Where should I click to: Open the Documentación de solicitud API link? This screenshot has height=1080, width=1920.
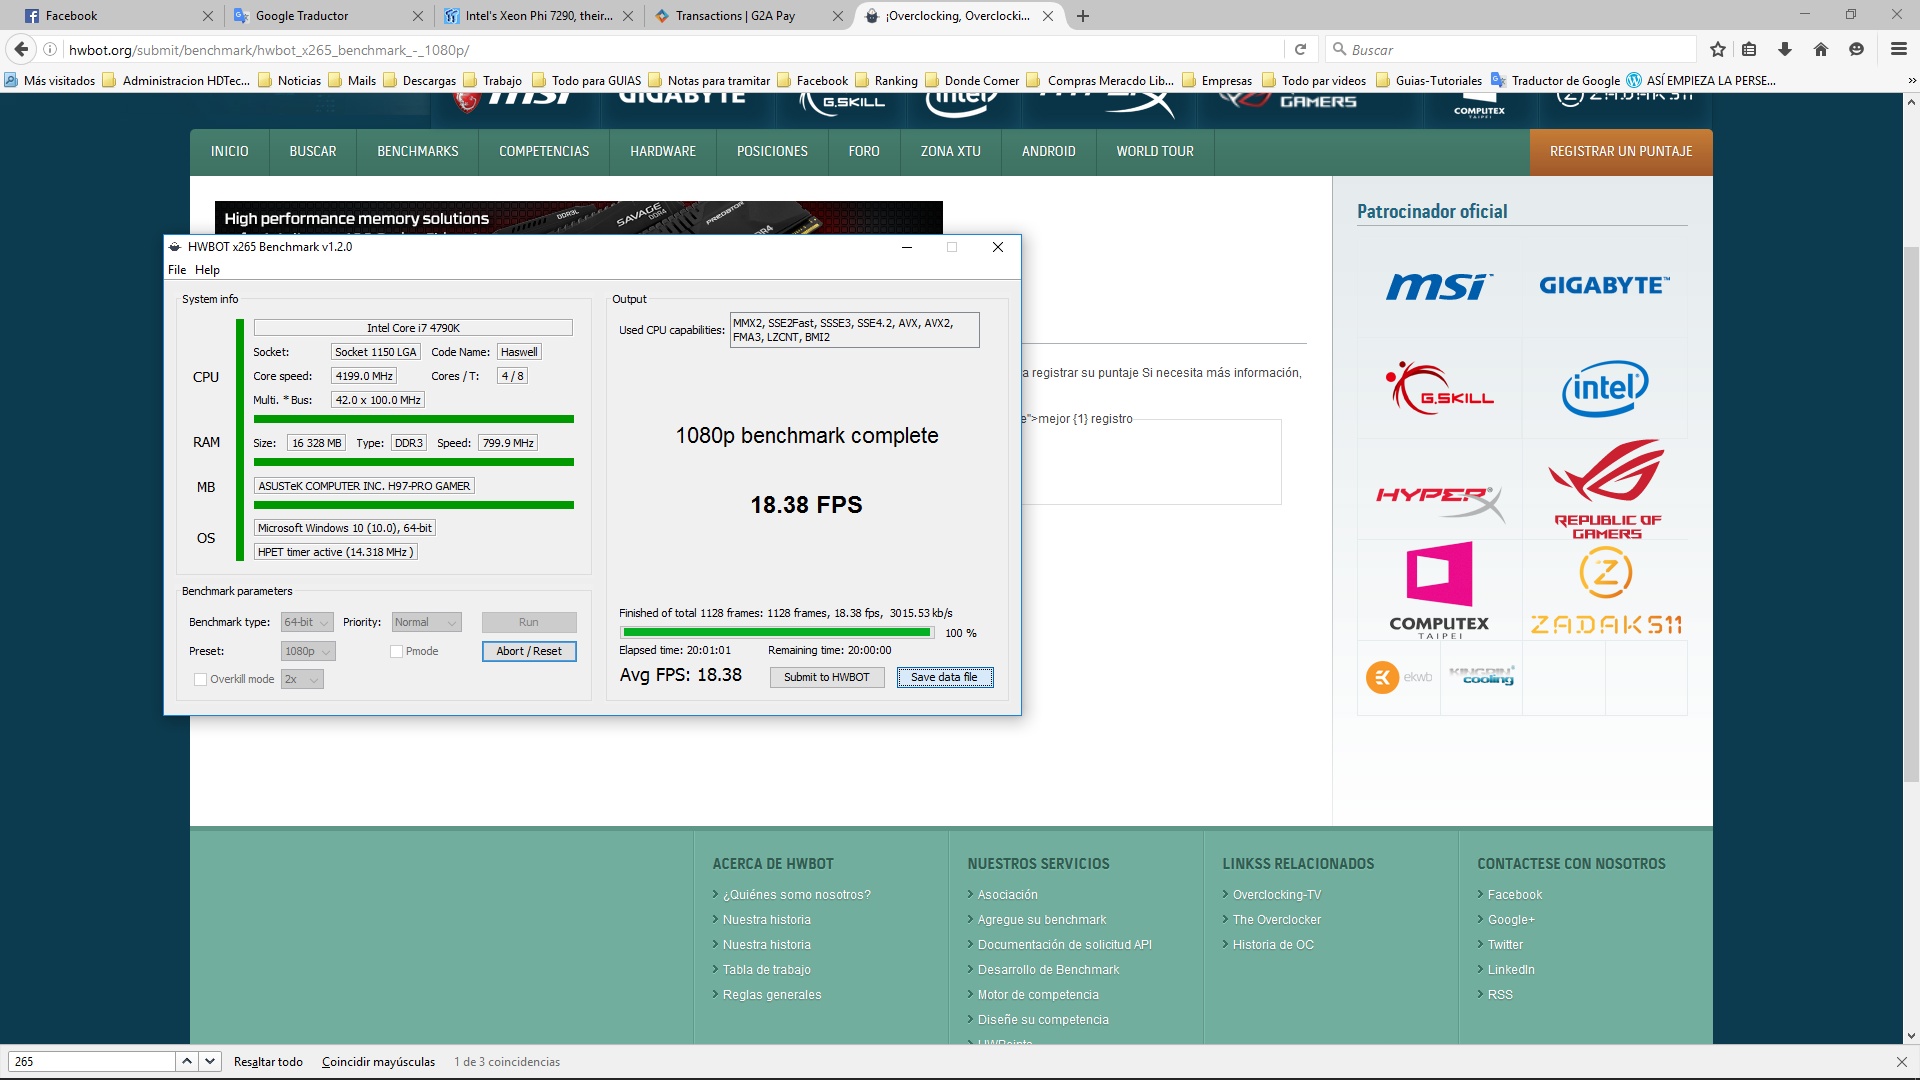[x=1065, y=944]
